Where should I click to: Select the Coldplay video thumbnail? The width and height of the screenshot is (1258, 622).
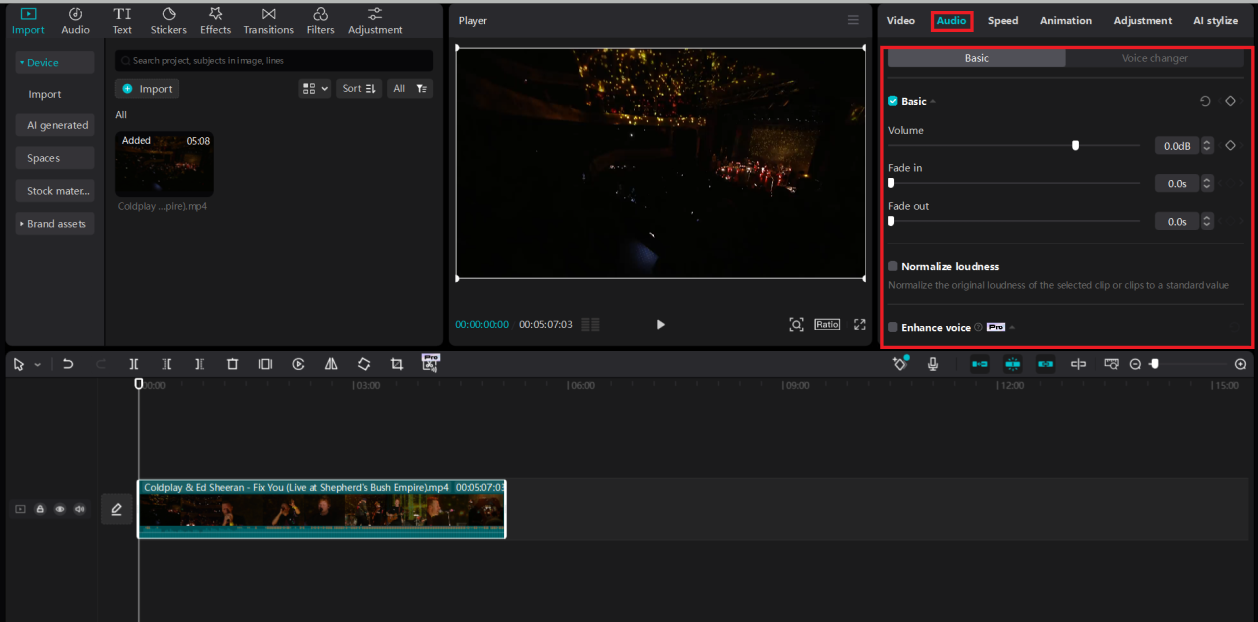point(164,164)
